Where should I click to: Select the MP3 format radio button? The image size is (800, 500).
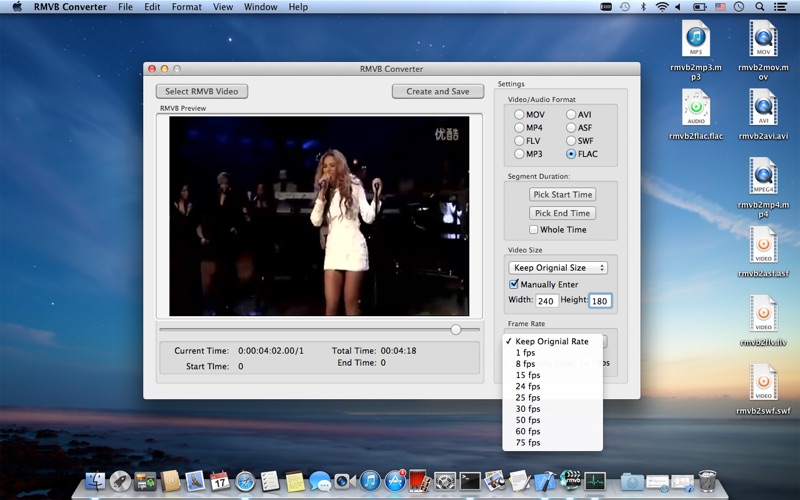519,154
